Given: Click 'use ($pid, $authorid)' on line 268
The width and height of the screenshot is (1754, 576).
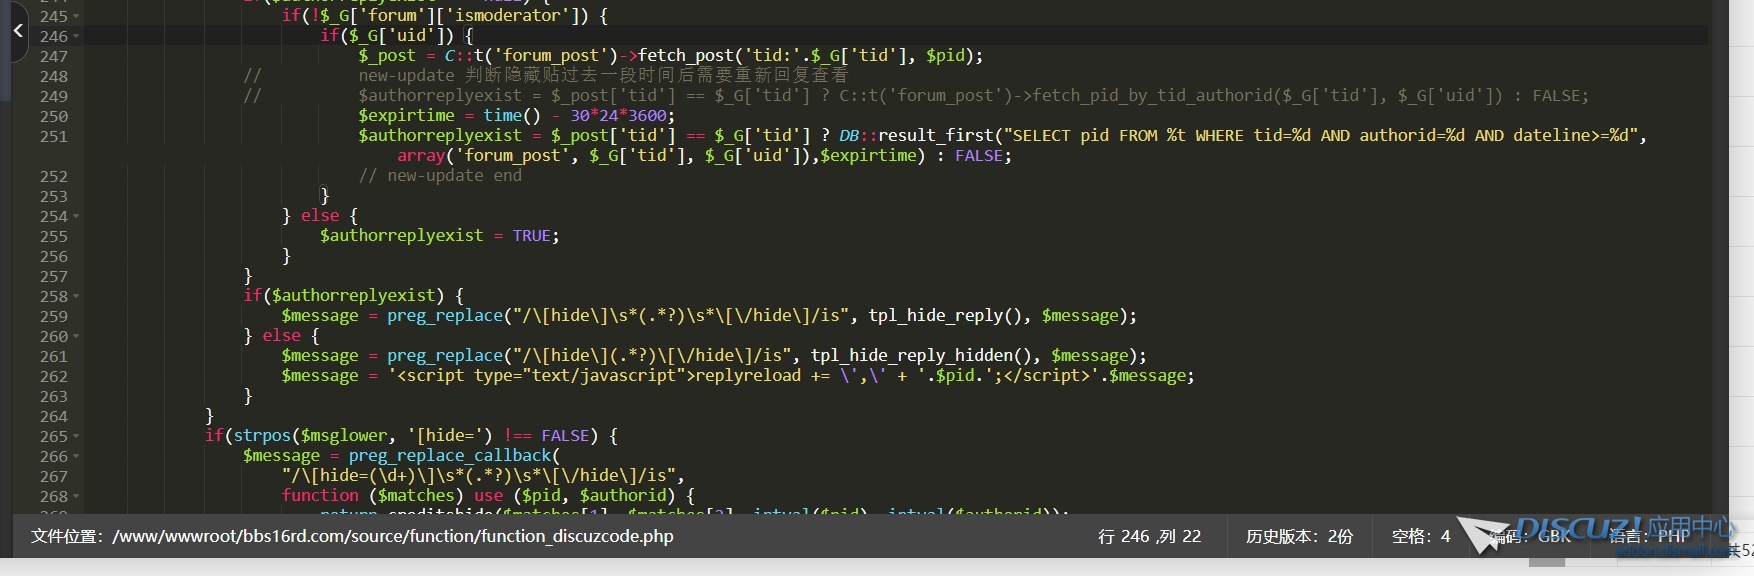Looking at the screenshot, I should 579,496.
